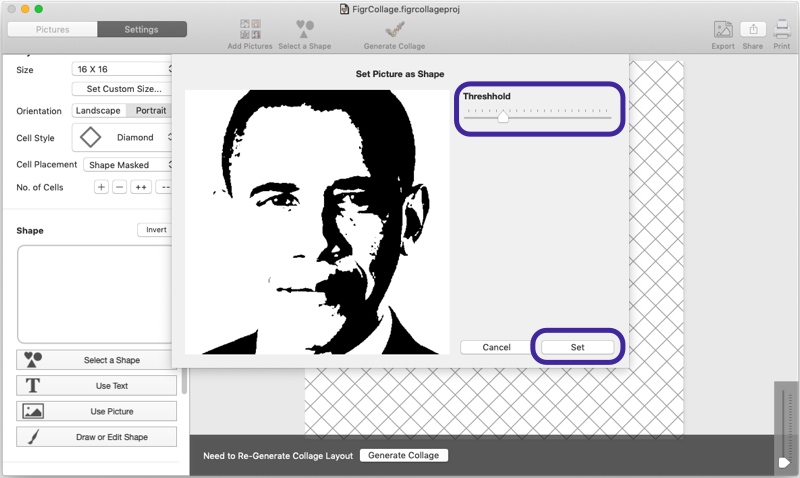Screen dimensions: 800x478
Task: Click the Set Custom Size button
Action: (122, 89)
